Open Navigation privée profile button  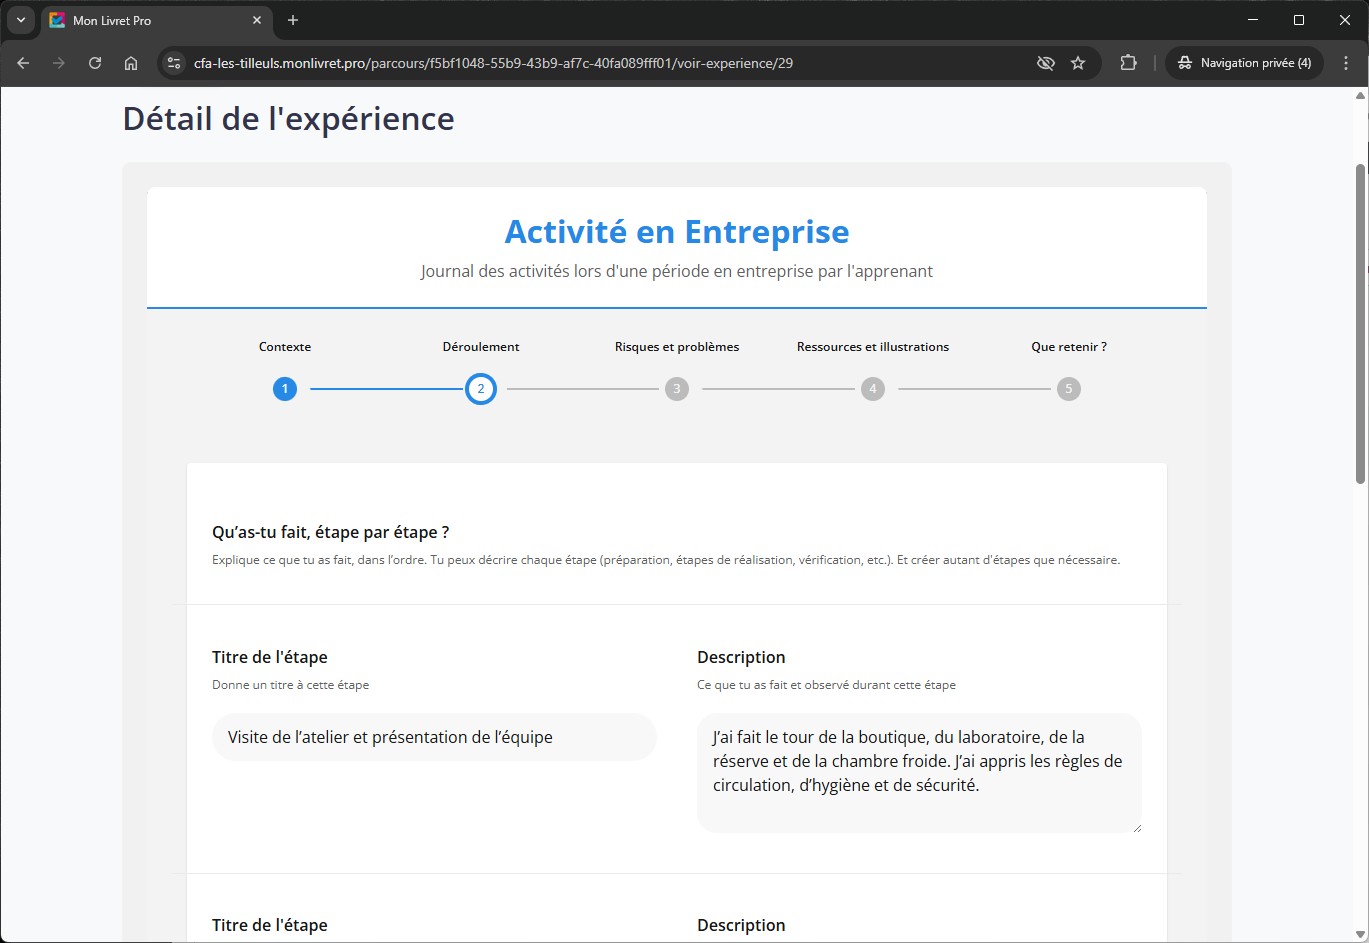(x=1245, y=63)
